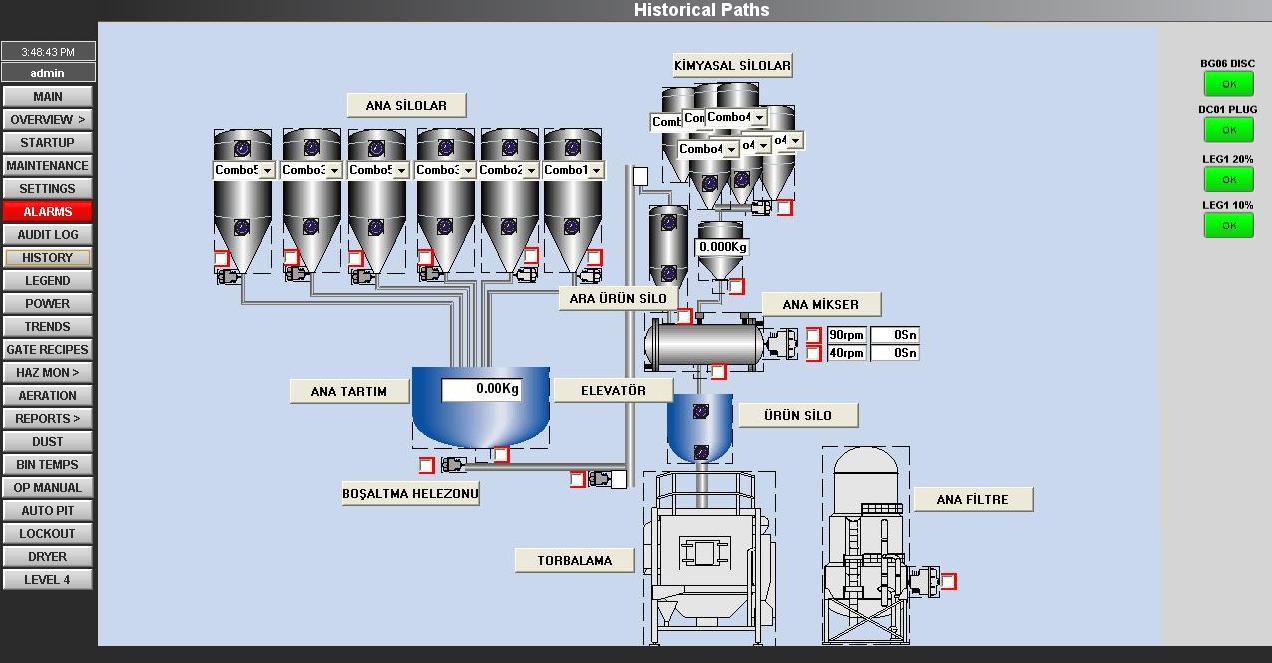This screenshot has height=663, width=1272.
Task: Toggle the red checkbox beside Ana Filtre motor
Action: coord(948,581)
